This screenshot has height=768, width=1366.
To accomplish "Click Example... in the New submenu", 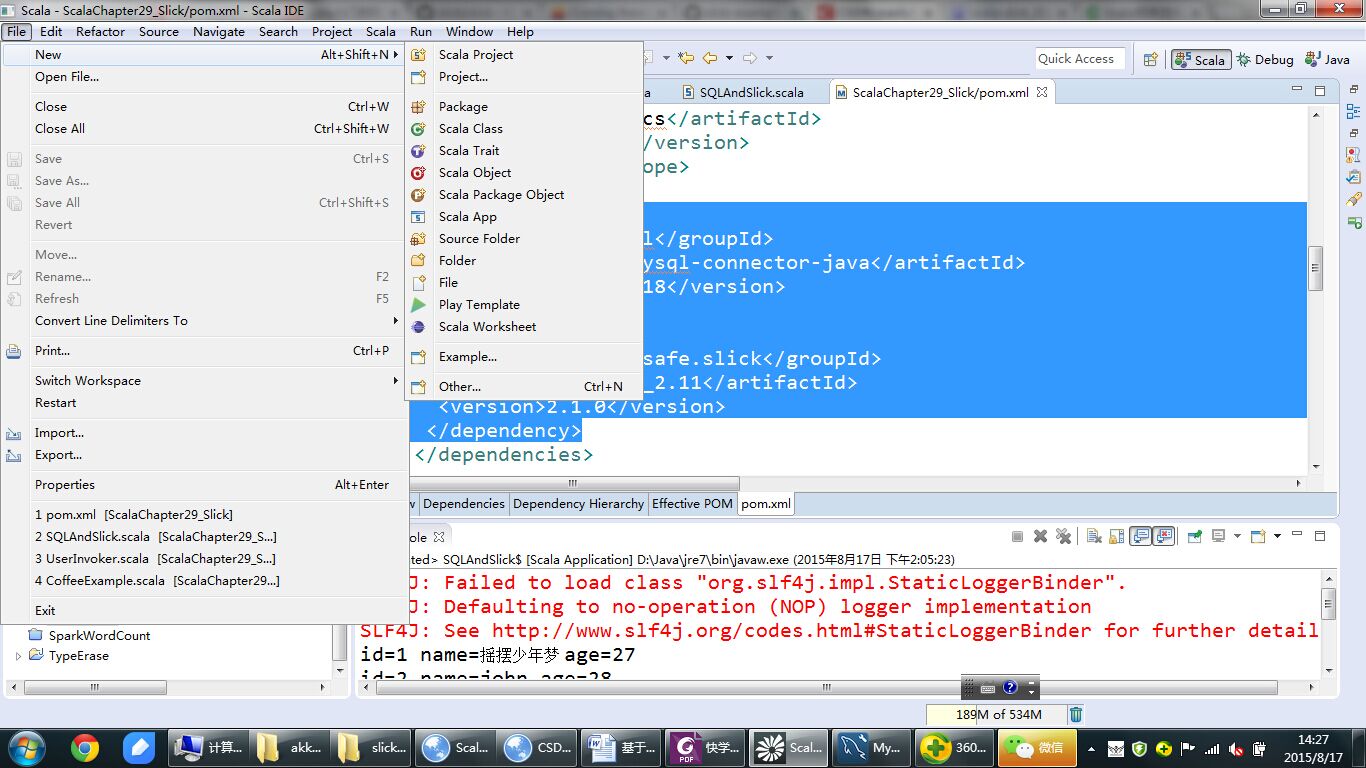I will [523, 357].
